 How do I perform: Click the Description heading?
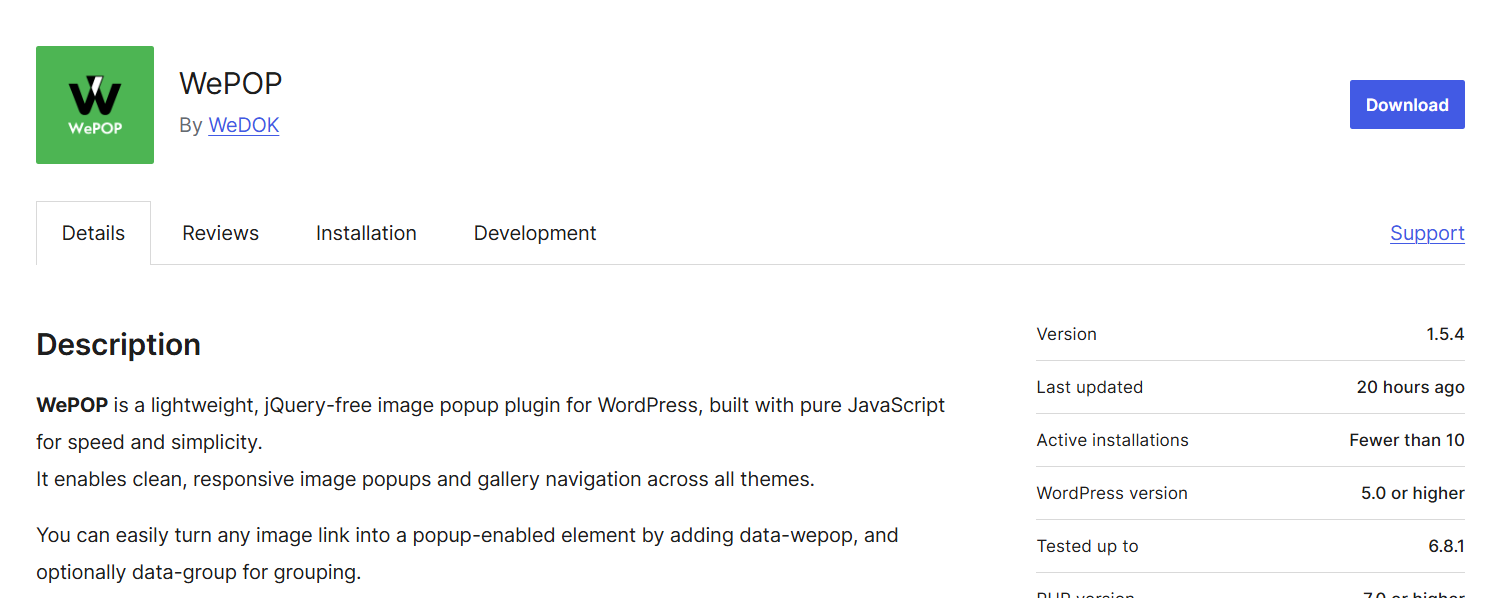[x=118, y=344]
